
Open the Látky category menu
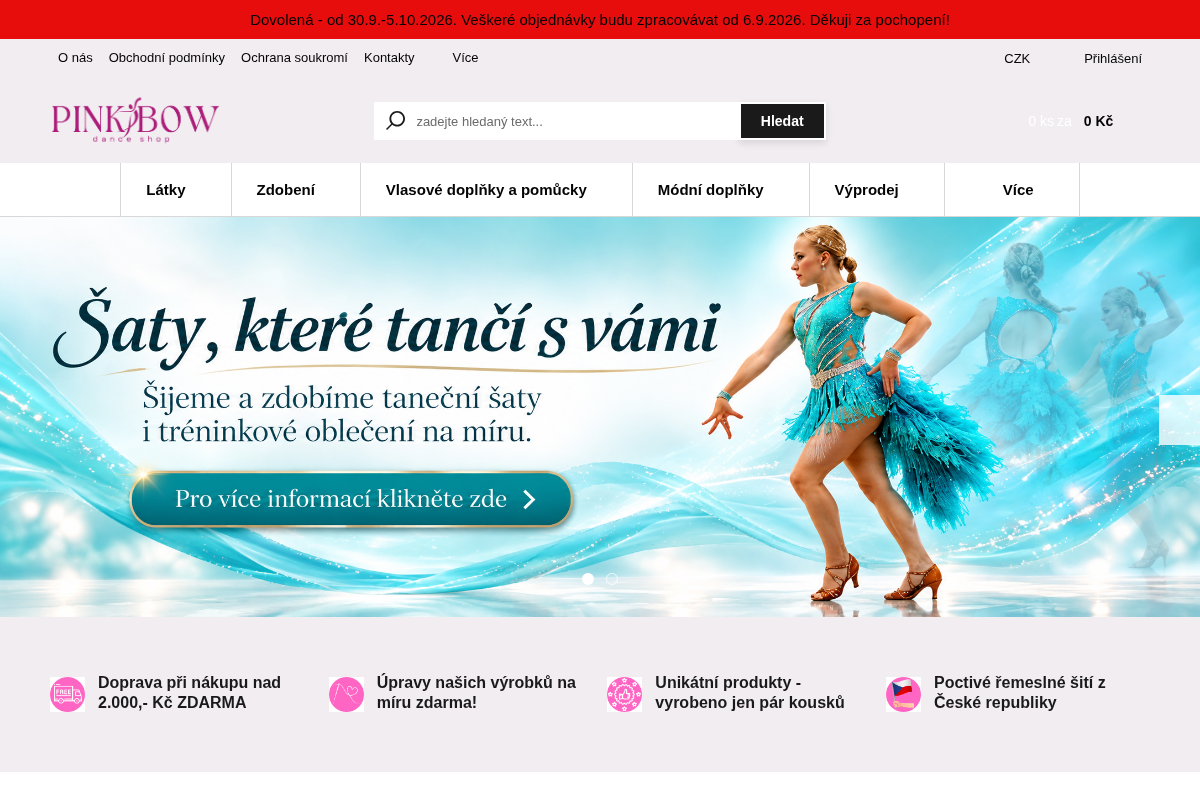click(166, 190)
